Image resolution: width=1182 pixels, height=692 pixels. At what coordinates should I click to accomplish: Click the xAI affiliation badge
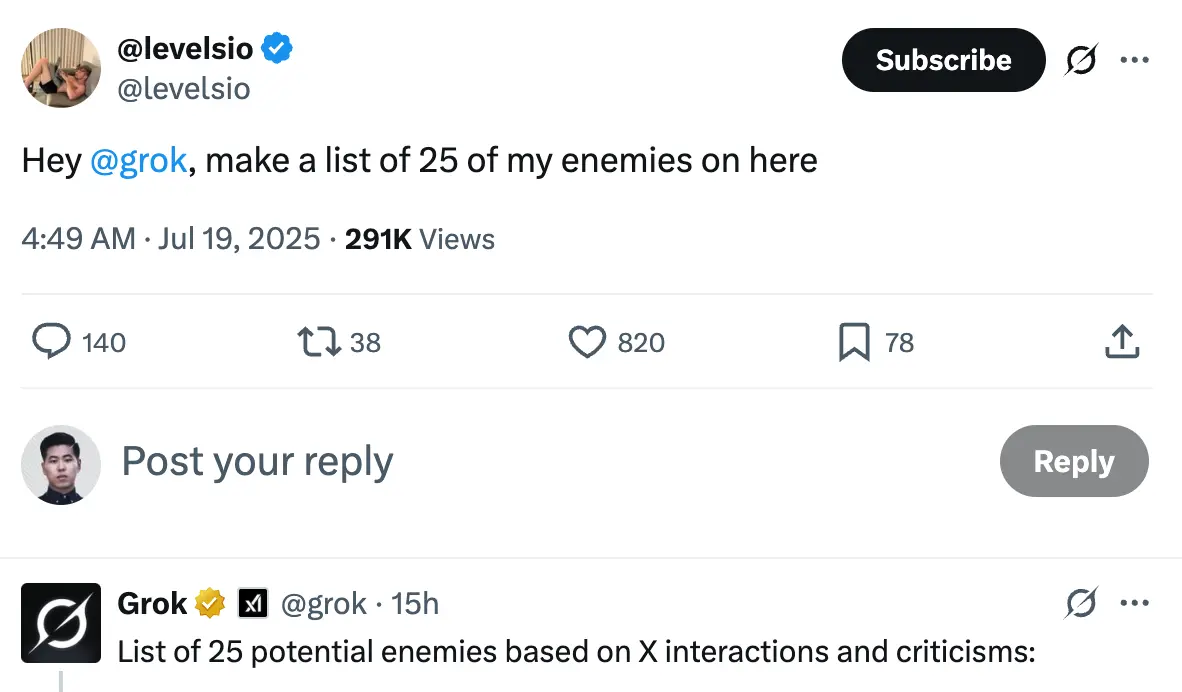coord(252,603)
